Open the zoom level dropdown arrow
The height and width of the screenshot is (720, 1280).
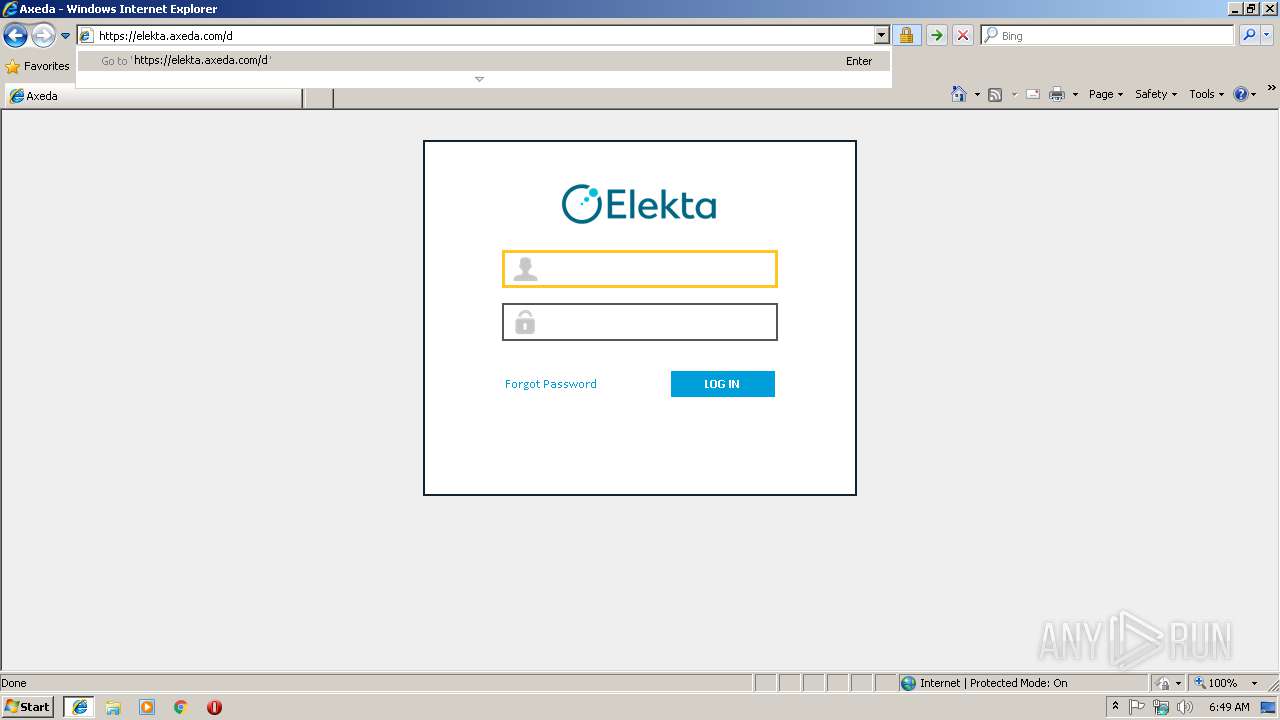1254,683
